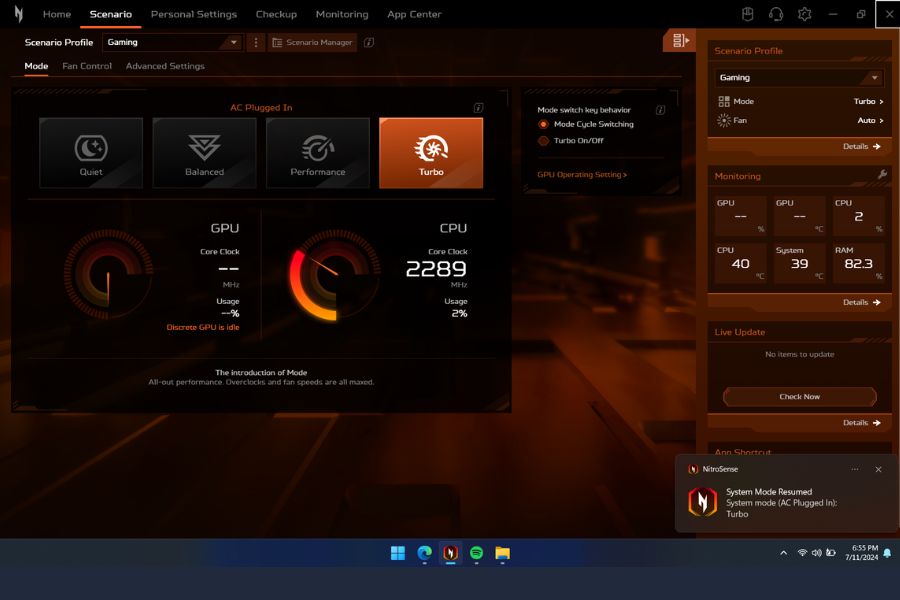
Task: Collapse the right sidebar panel toggle
Action: pos(679,41)
